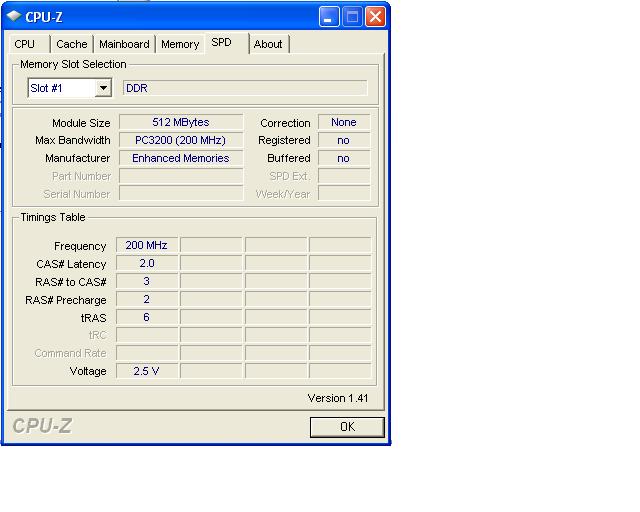Open the About tab

tap(268, 44)
